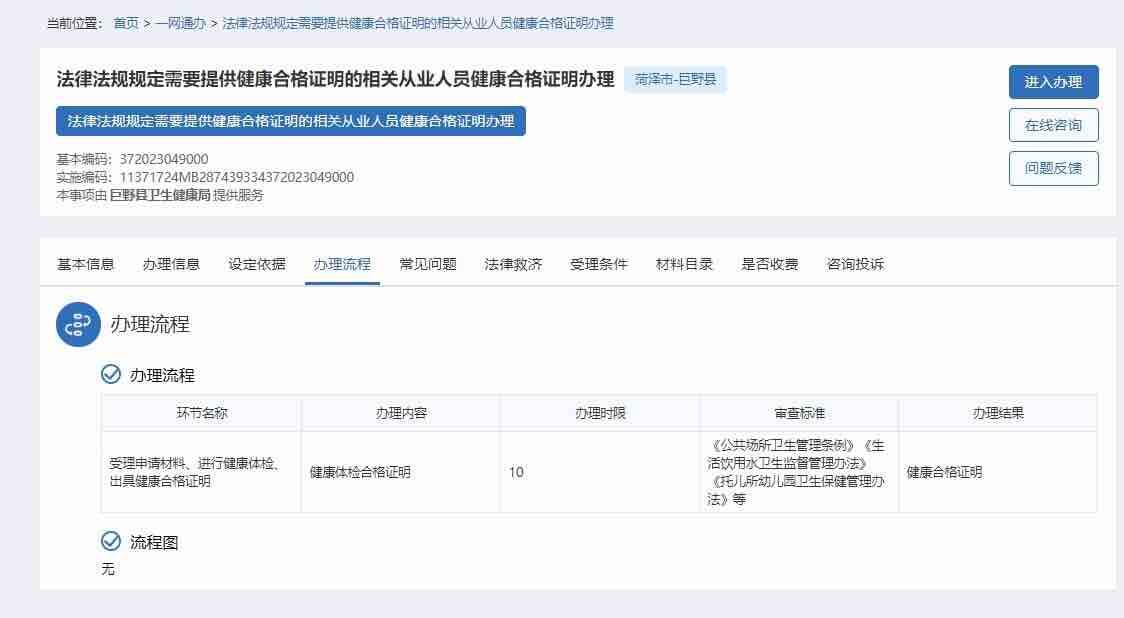Viewport: 1124px width, 618px height.
Task: Click the time limit value 10
Action: [516, 472]
